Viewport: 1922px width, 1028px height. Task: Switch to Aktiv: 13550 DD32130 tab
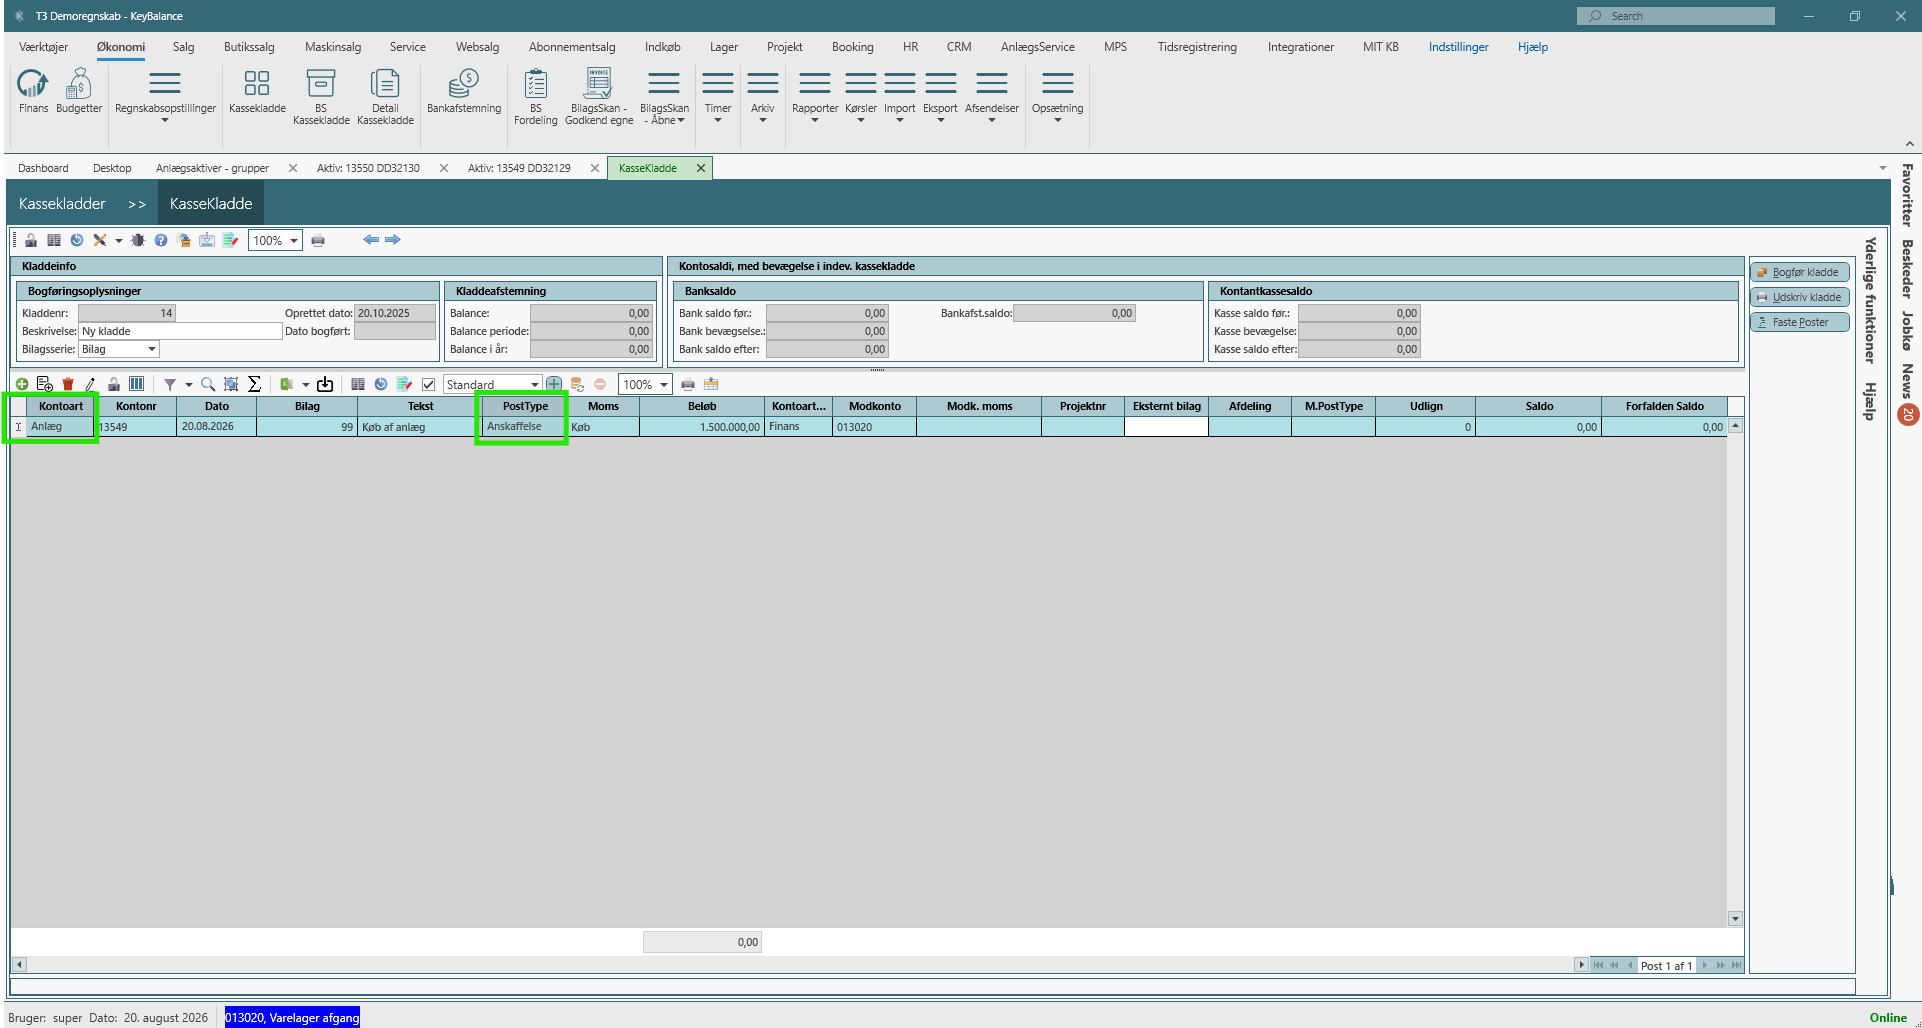(368, 168)
